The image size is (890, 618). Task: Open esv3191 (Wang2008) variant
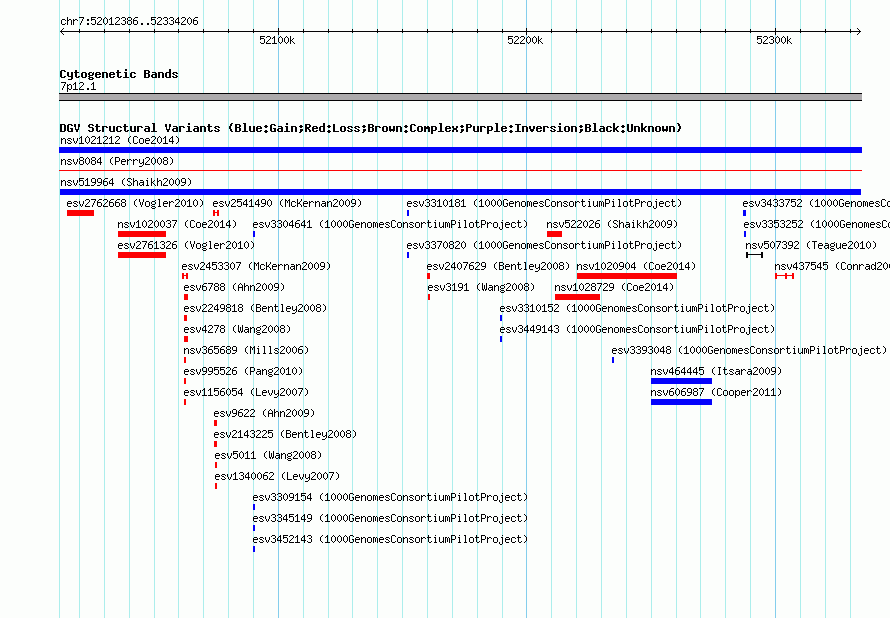tap(481, 287)
